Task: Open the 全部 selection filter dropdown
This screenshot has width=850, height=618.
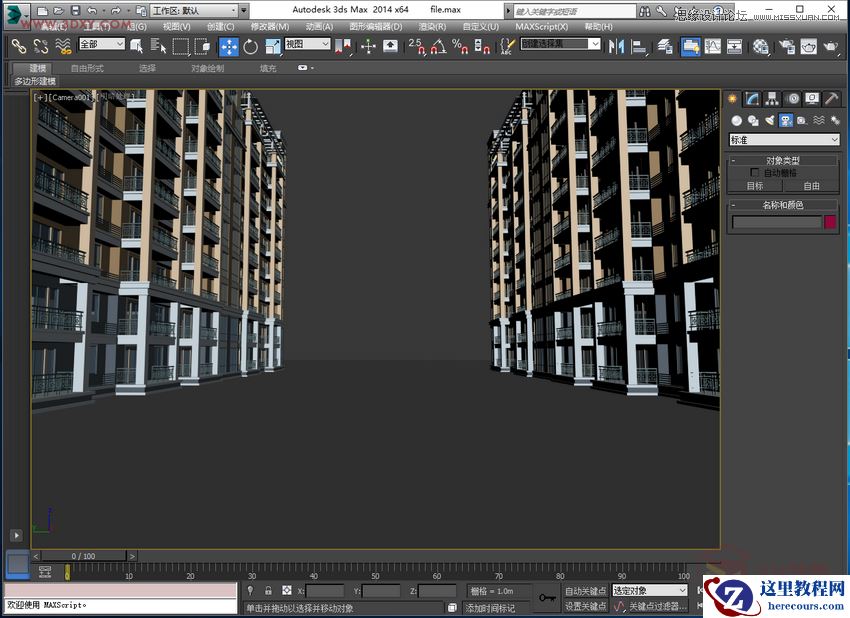Action: (x=100, y=44)
